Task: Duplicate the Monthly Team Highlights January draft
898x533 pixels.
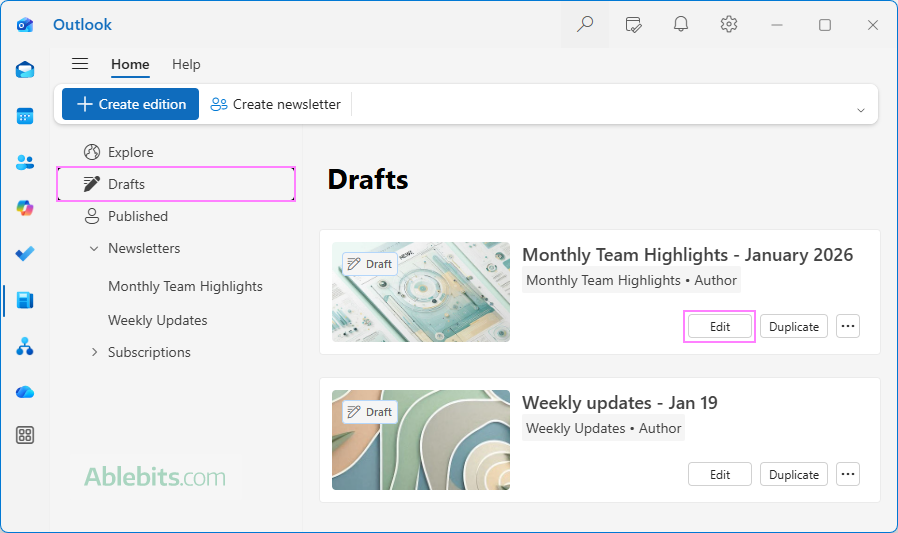Action: click(794, 326)
